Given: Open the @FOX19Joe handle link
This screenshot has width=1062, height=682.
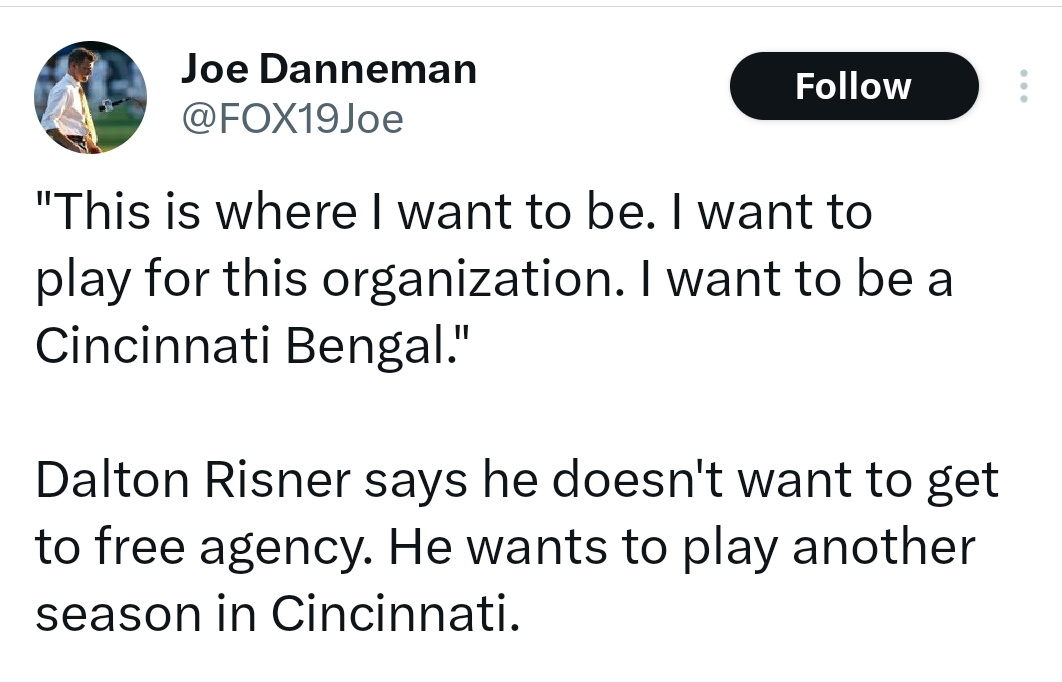Looking at the screenshot, I should coord(291,120).
